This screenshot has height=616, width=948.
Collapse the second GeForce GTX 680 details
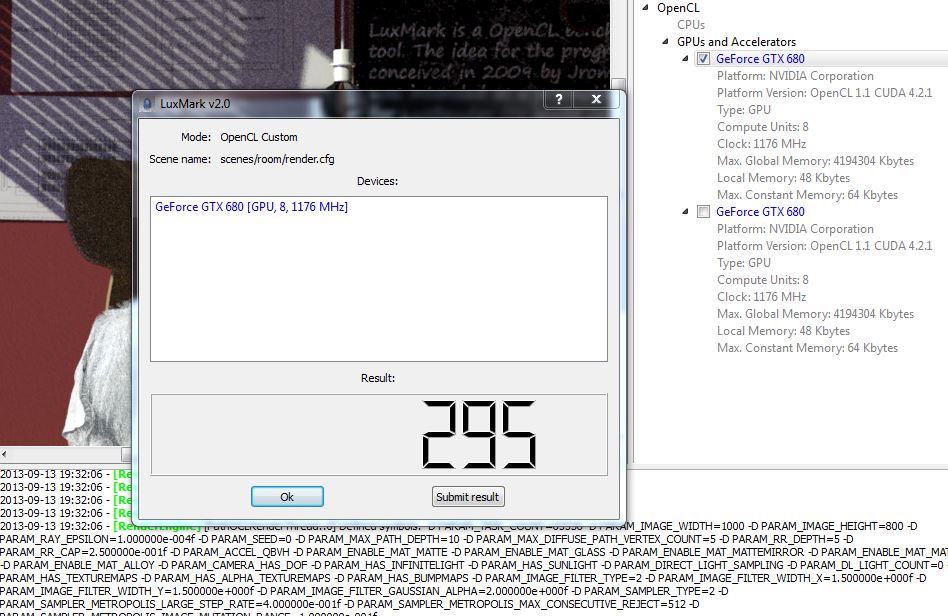(685, 212)
